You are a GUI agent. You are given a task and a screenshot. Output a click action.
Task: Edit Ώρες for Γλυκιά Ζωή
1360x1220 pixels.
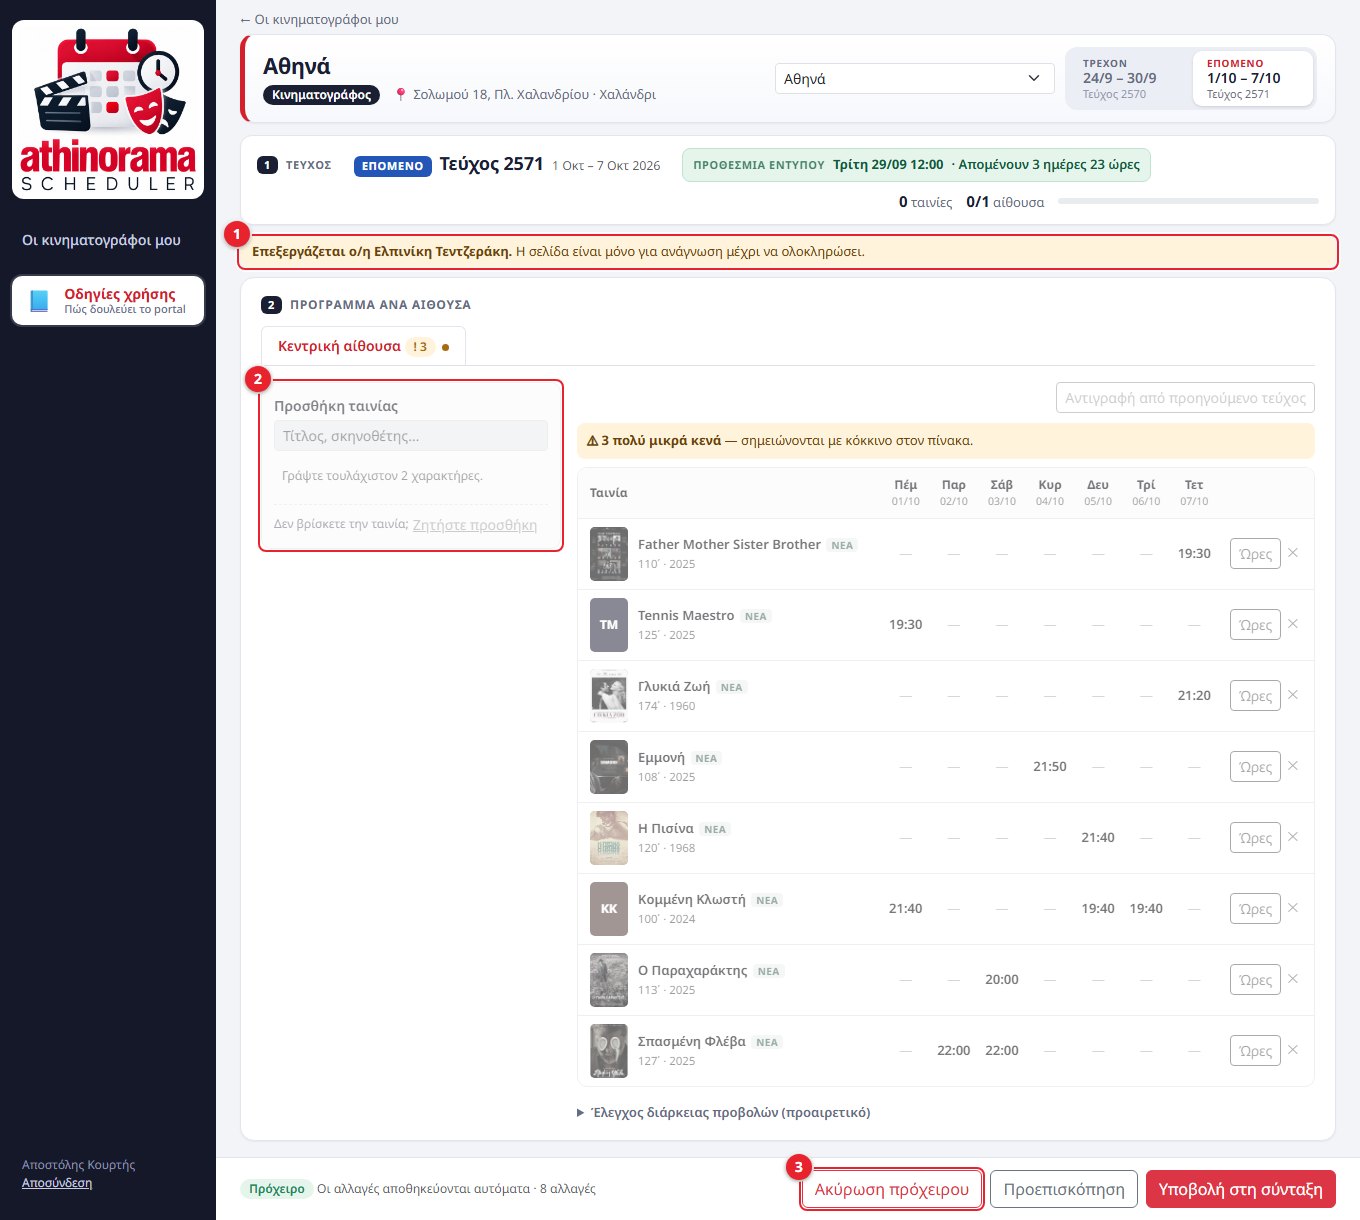1255,696
